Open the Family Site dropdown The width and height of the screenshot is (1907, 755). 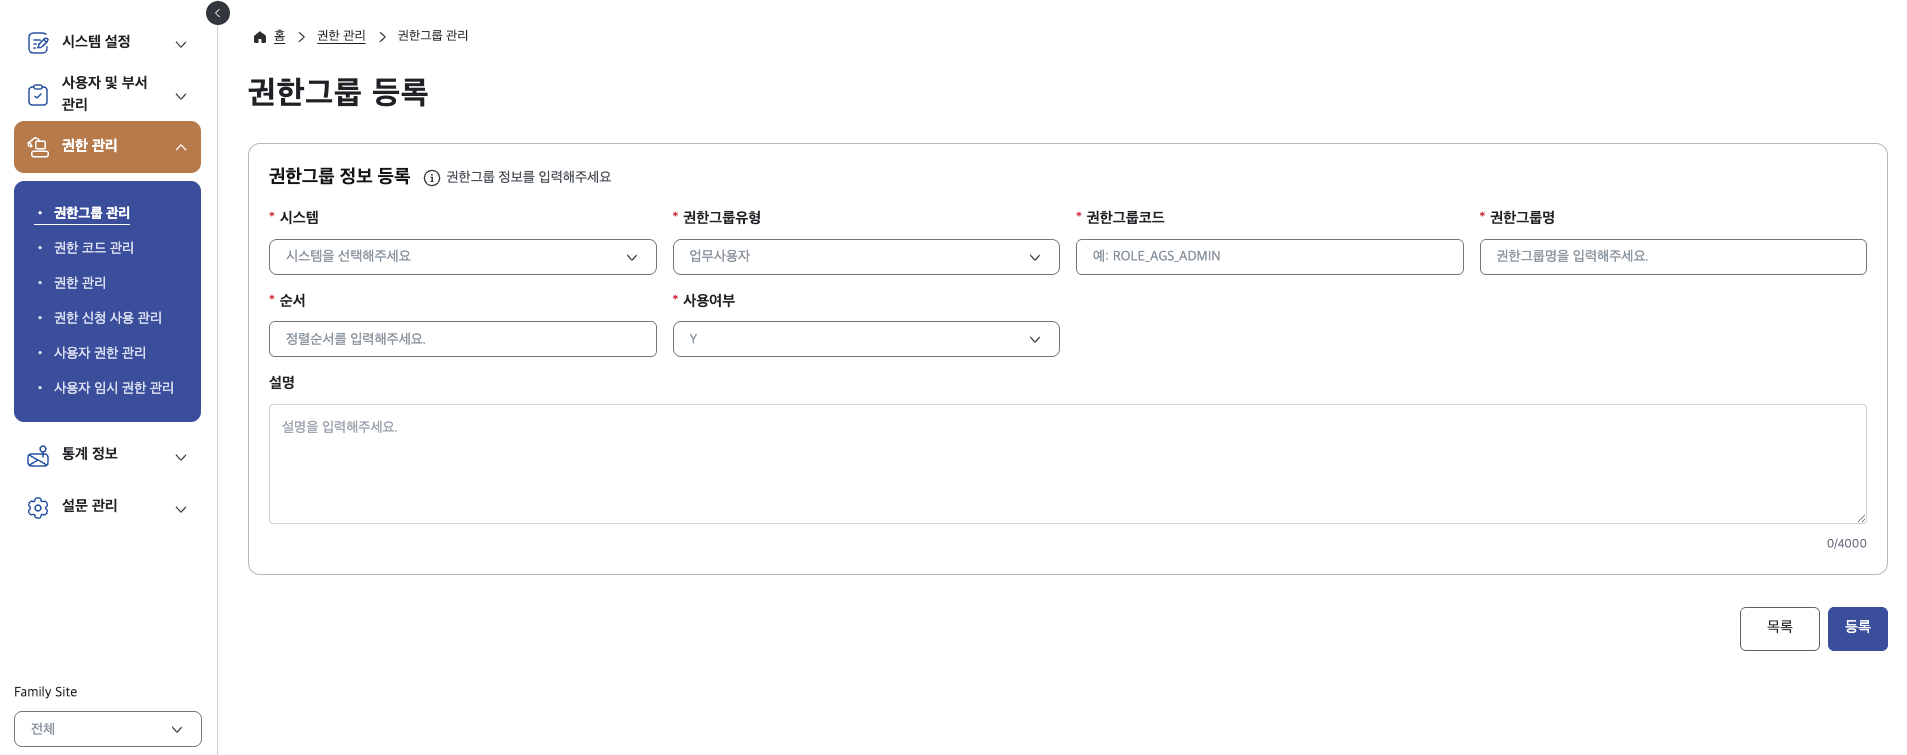[x=108, y=729]
